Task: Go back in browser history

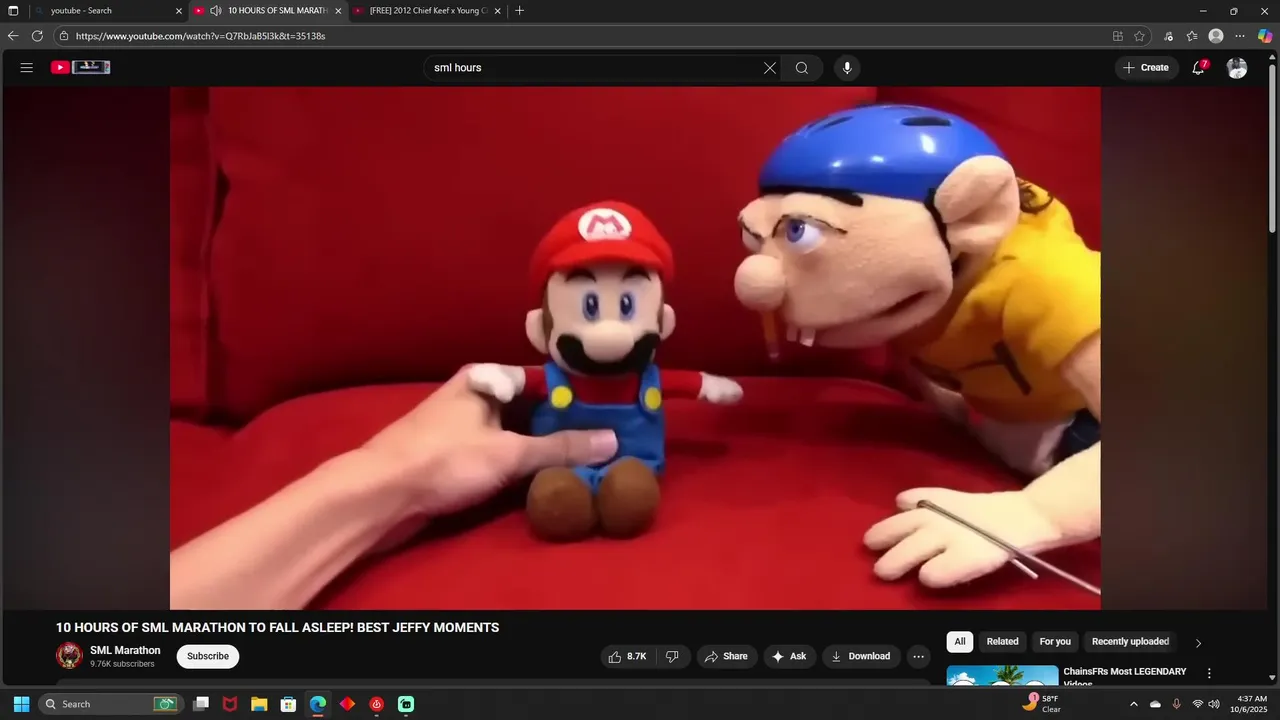Action: point(13,36)
